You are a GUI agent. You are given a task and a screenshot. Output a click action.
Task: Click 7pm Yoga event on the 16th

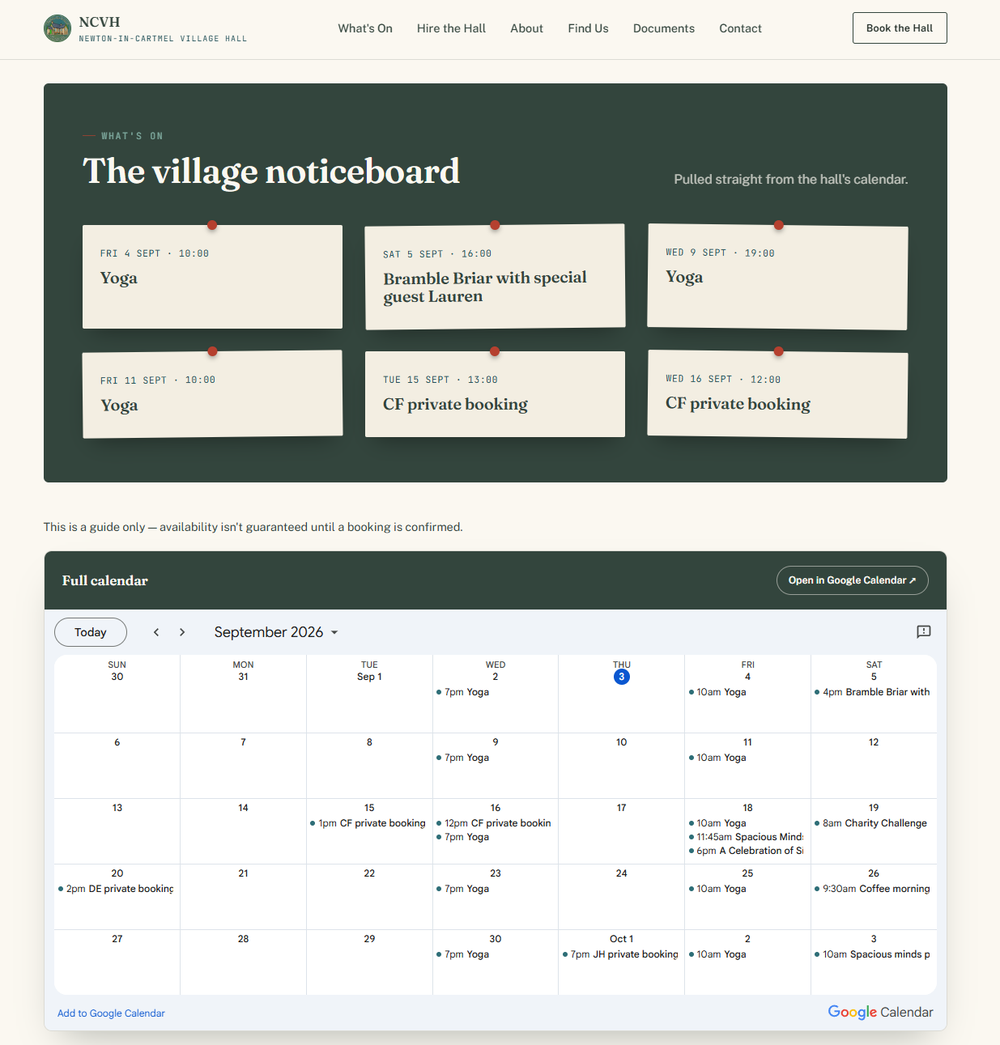click(495, 837)
